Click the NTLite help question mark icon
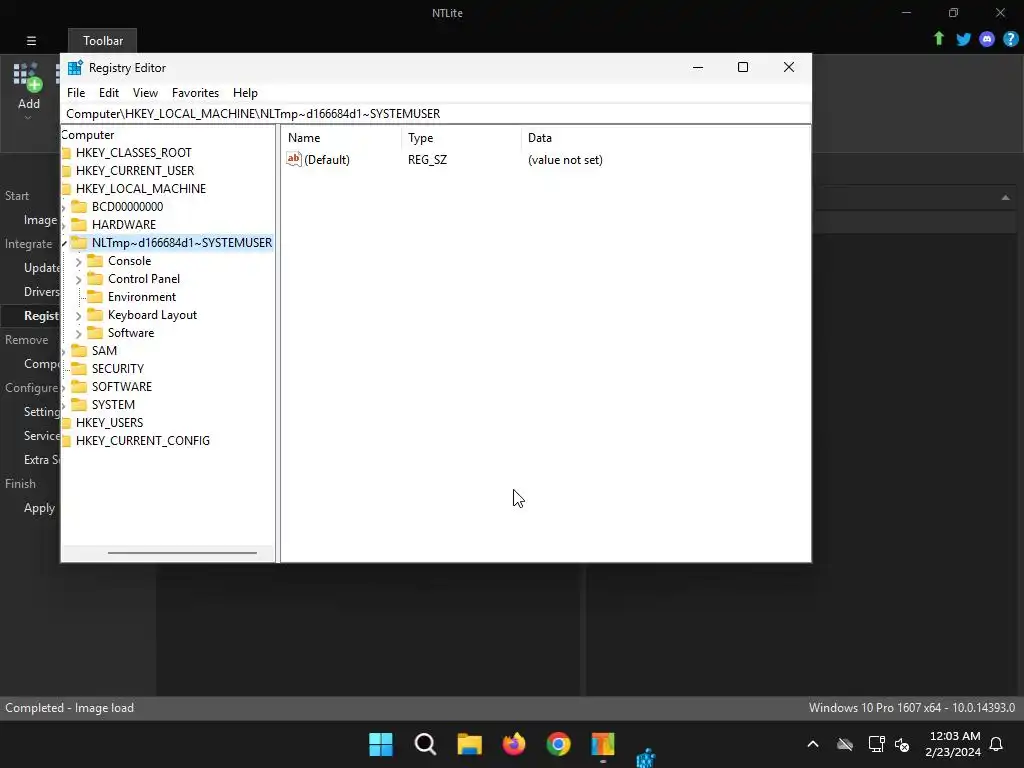This screenshot has width=1024, height=768. click(1010, 39)
